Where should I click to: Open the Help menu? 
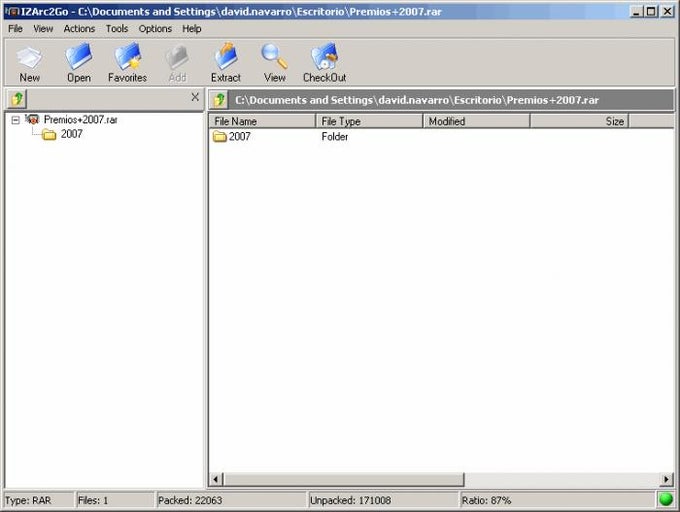click(191, 29)
